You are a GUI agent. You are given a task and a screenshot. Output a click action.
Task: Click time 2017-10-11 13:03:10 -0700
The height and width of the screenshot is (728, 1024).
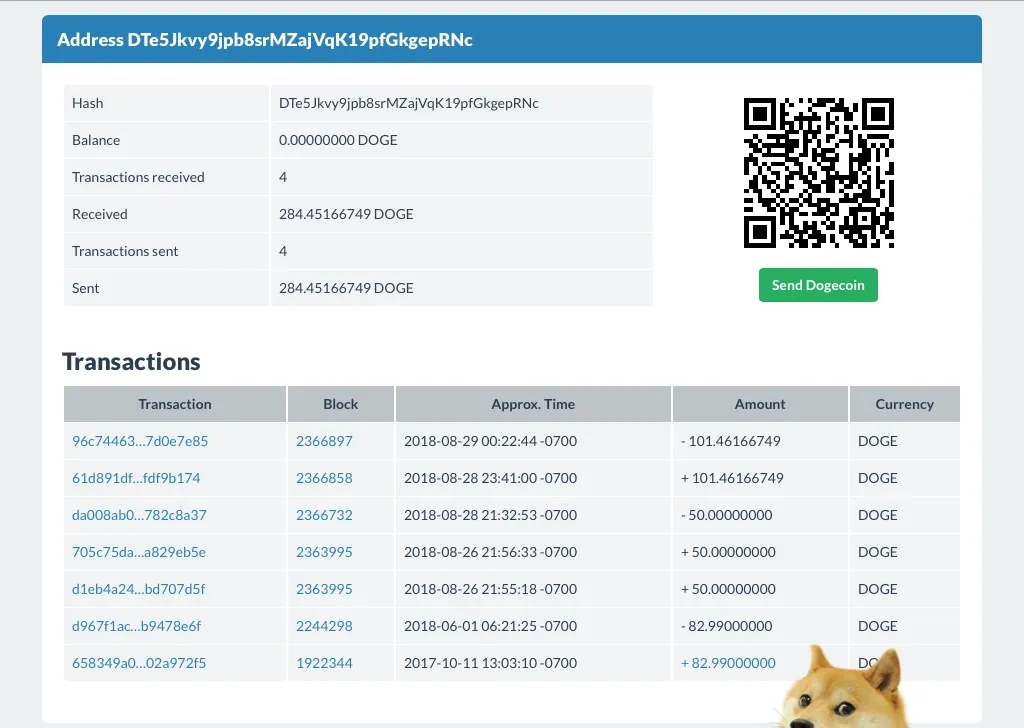[x=490, y=663]
